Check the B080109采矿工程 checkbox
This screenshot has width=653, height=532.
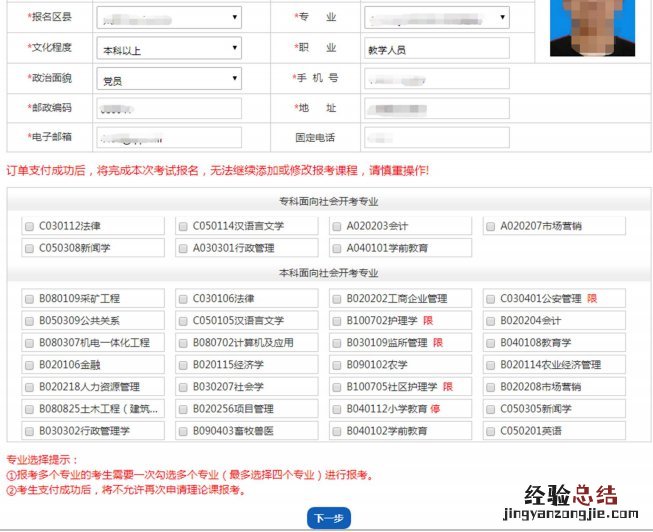(x=29, y=299)
